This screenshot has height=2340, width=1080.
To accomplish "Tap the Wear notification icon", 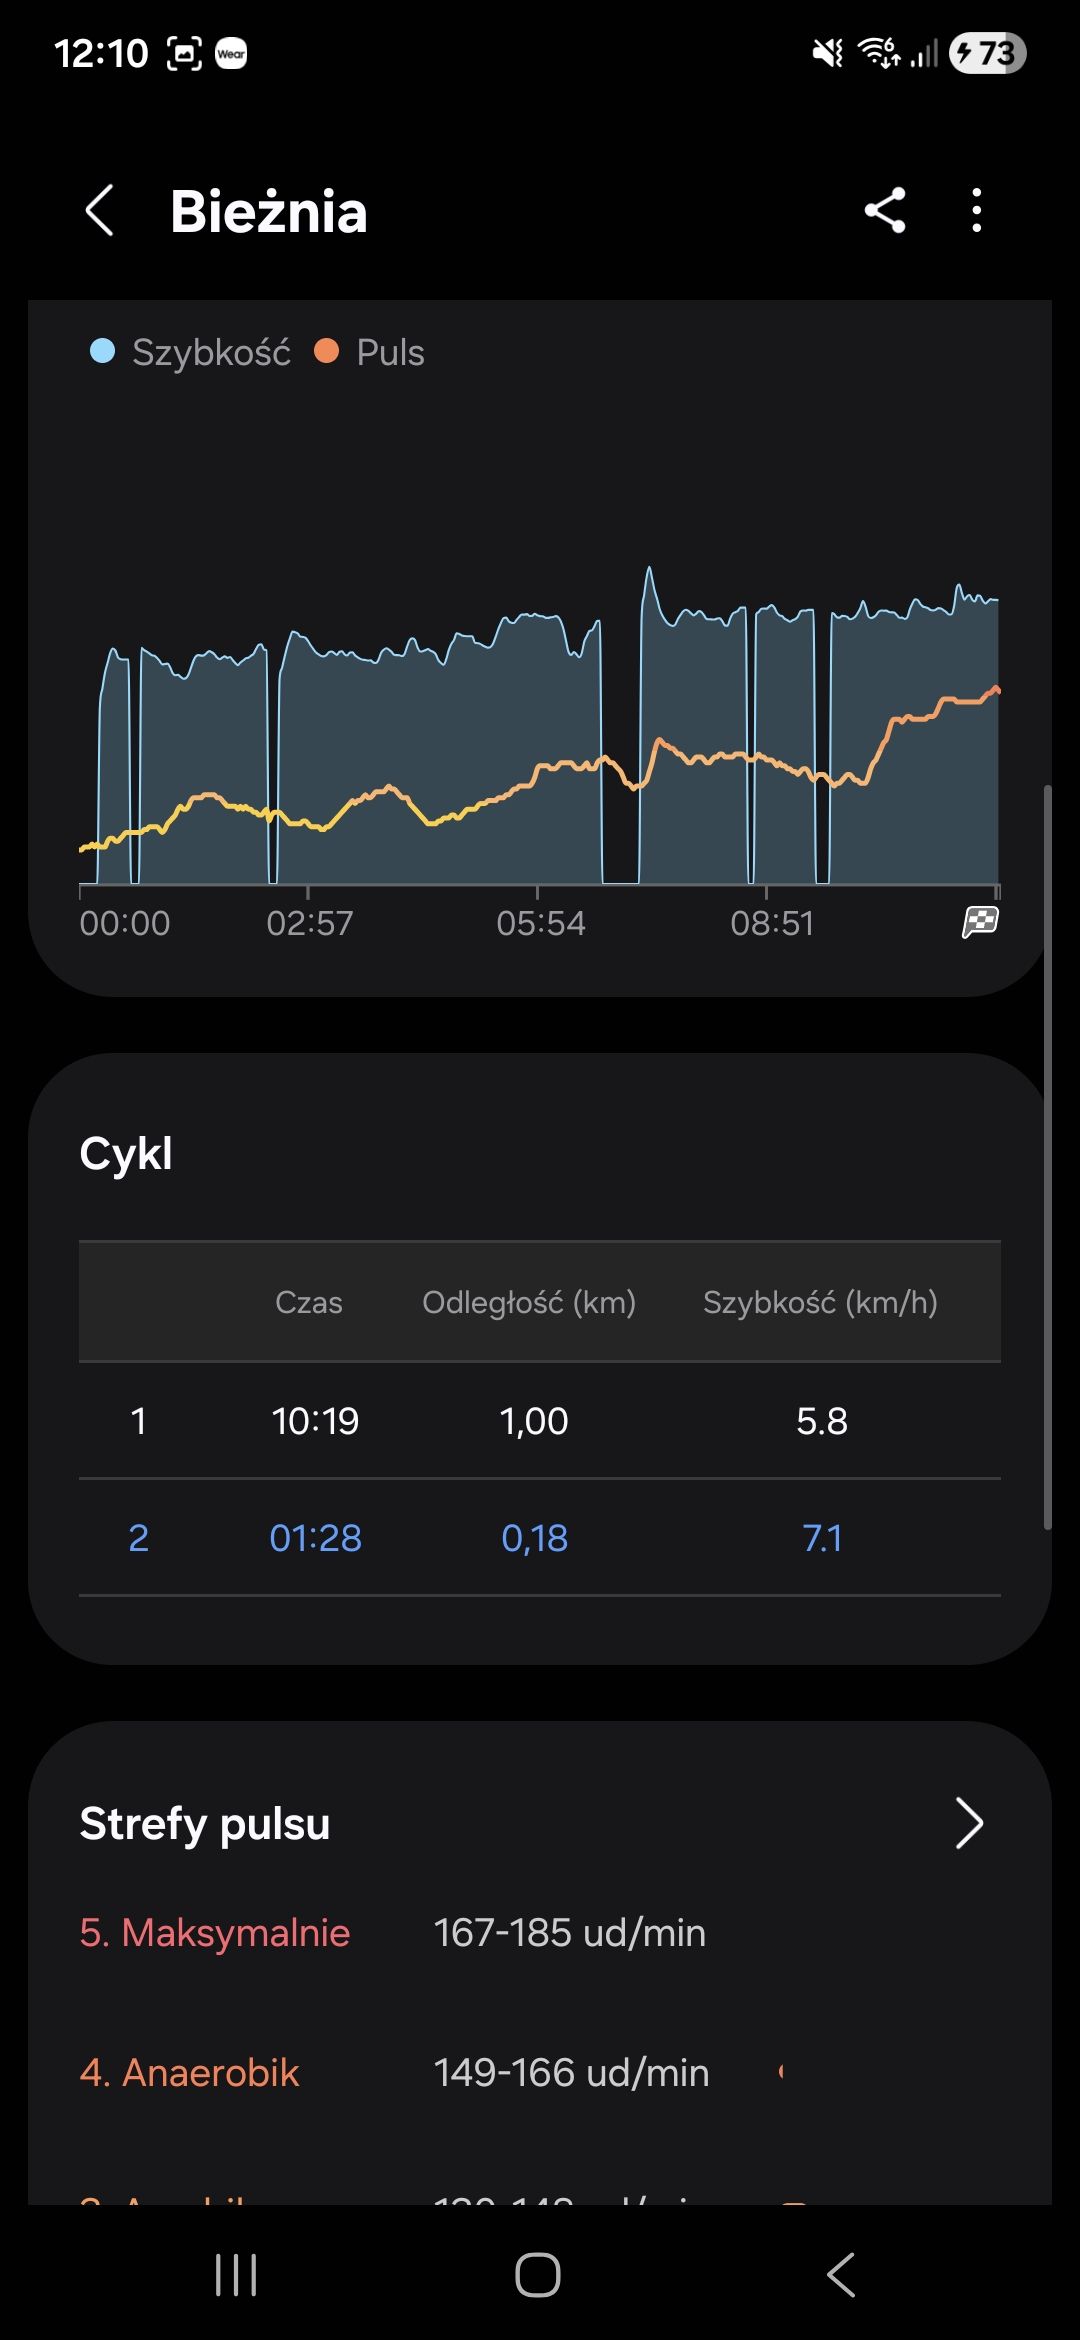I will click(231, 53).
